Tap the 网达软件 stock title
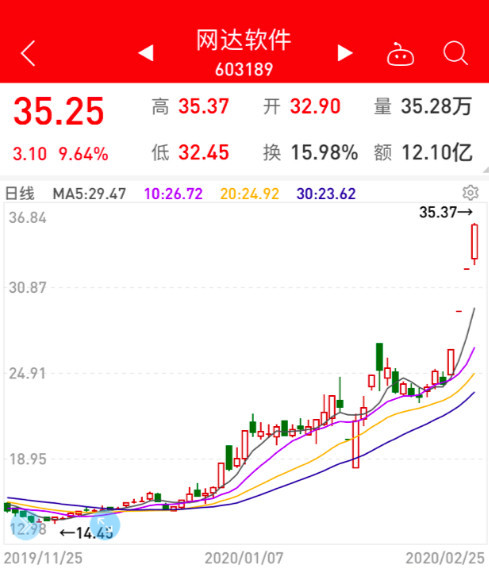 coord(244,40)
